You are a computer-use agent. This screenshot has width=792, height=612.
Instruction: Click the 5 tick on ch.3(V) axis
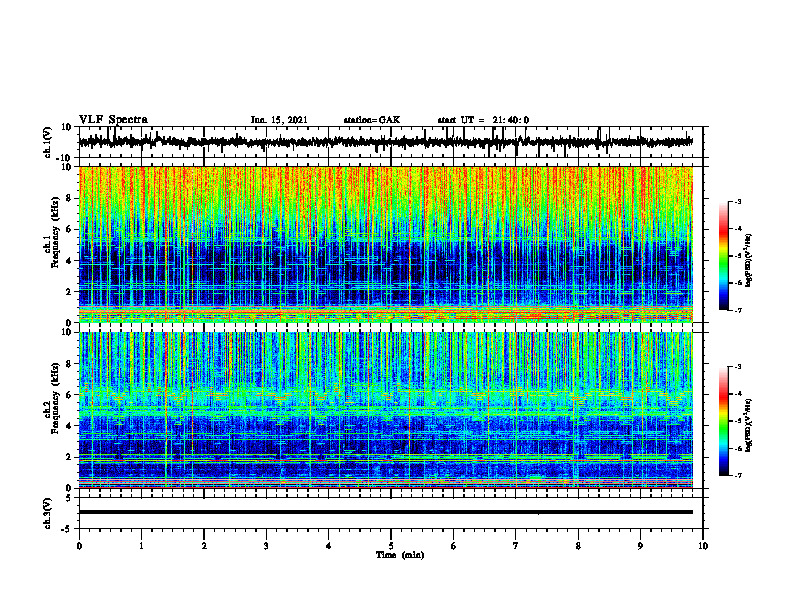pyautogui.click(x=69, y=498)
